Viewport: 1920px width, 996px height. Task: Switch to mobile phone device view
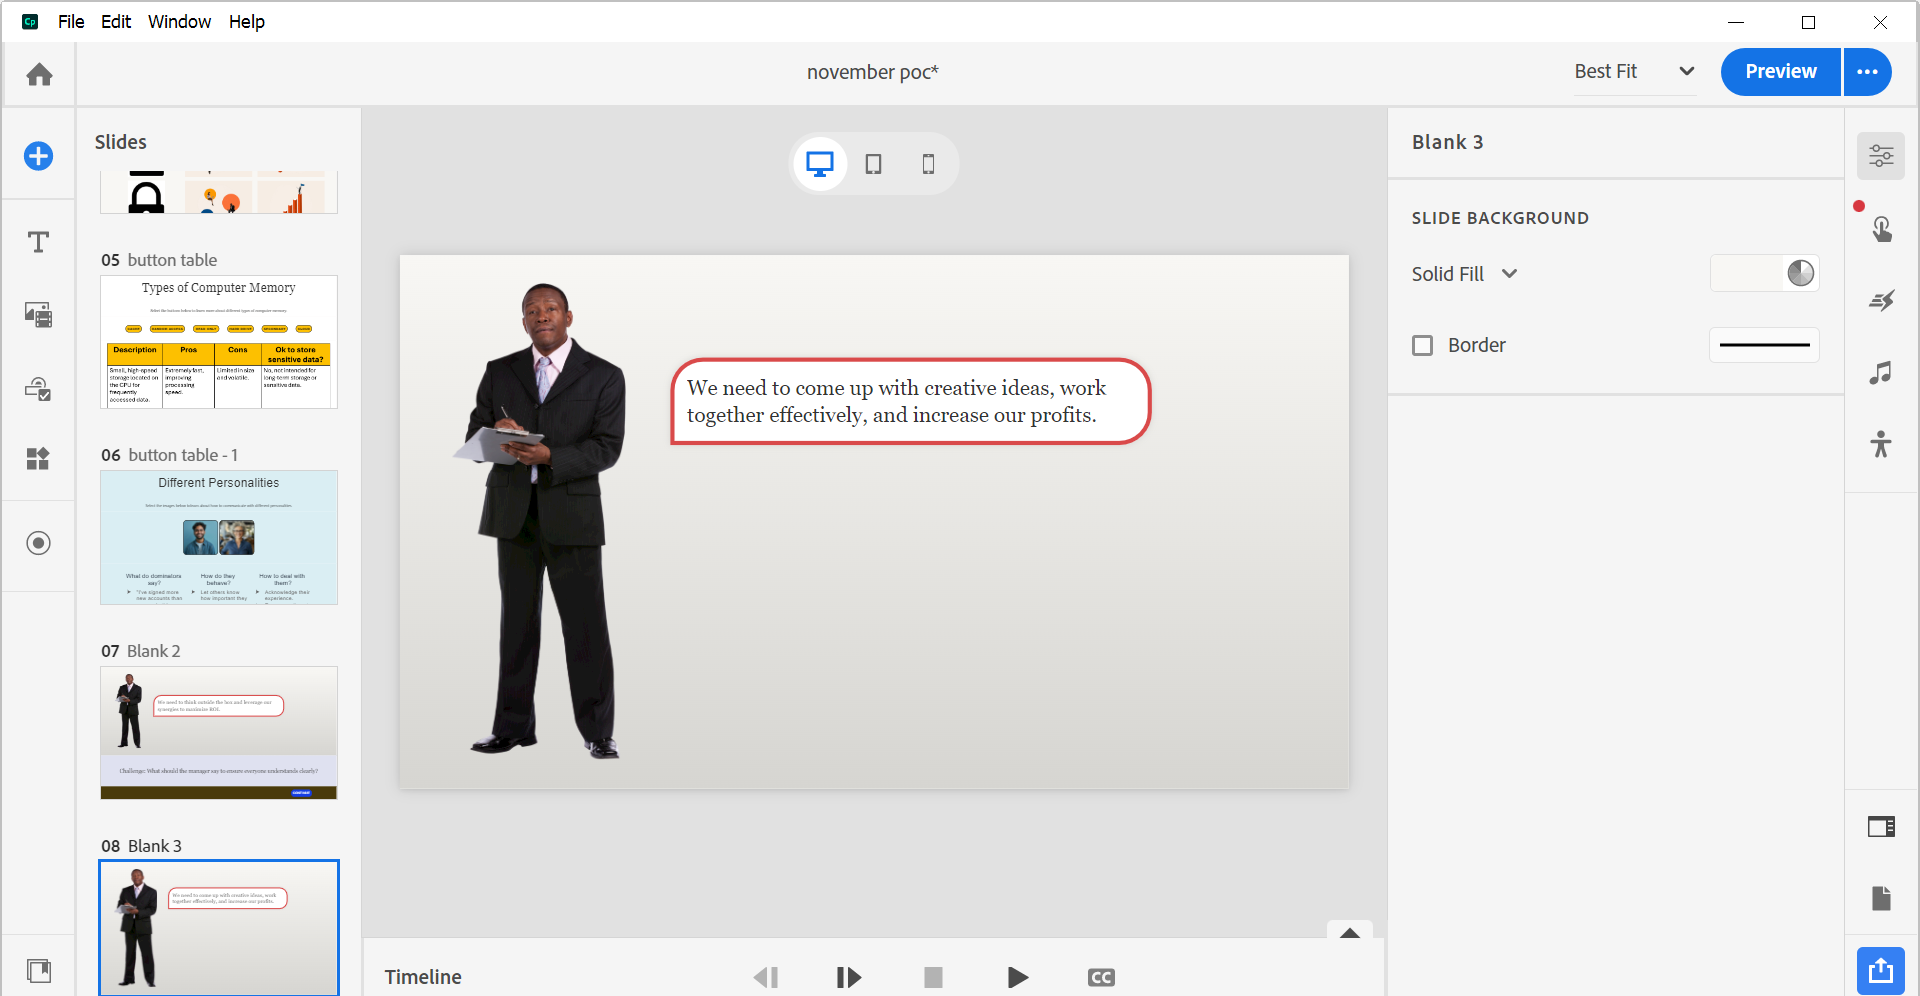coord(928,164)
